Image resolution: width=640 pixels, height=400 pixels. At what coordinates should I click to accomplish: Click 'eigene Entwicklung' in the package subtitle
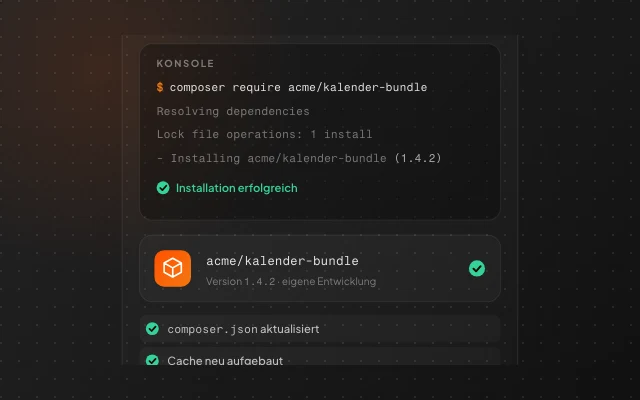tap(329, 282)
